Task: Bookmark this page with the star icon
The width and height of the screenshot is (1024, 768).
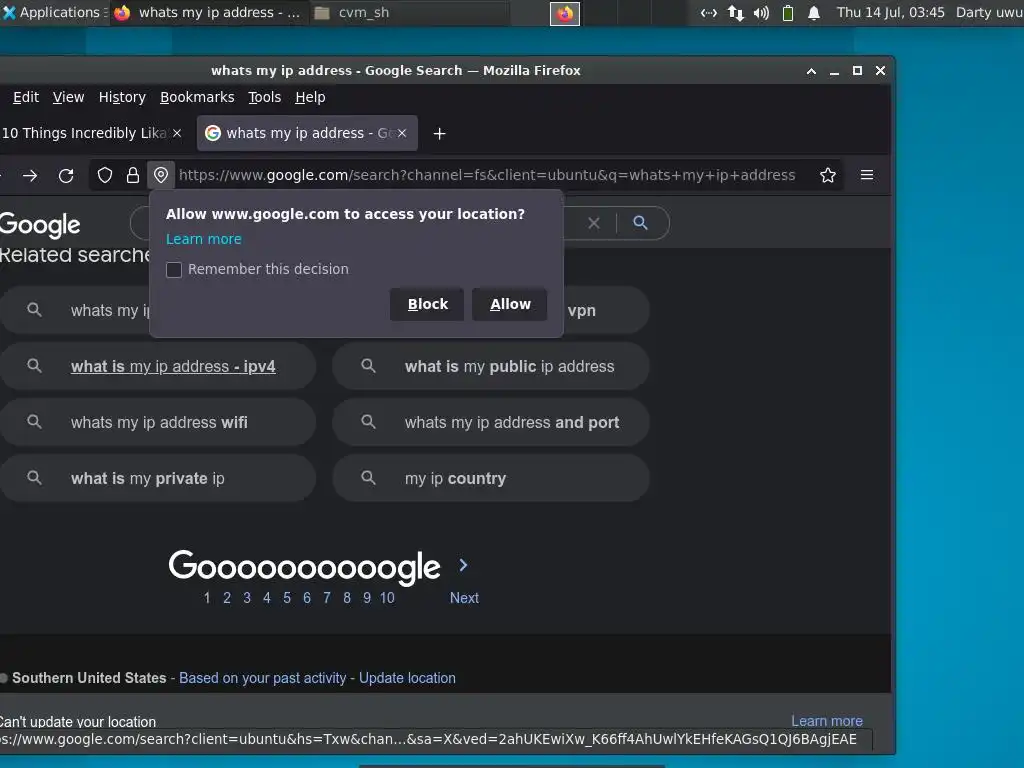Action: [x=827, y=175]
